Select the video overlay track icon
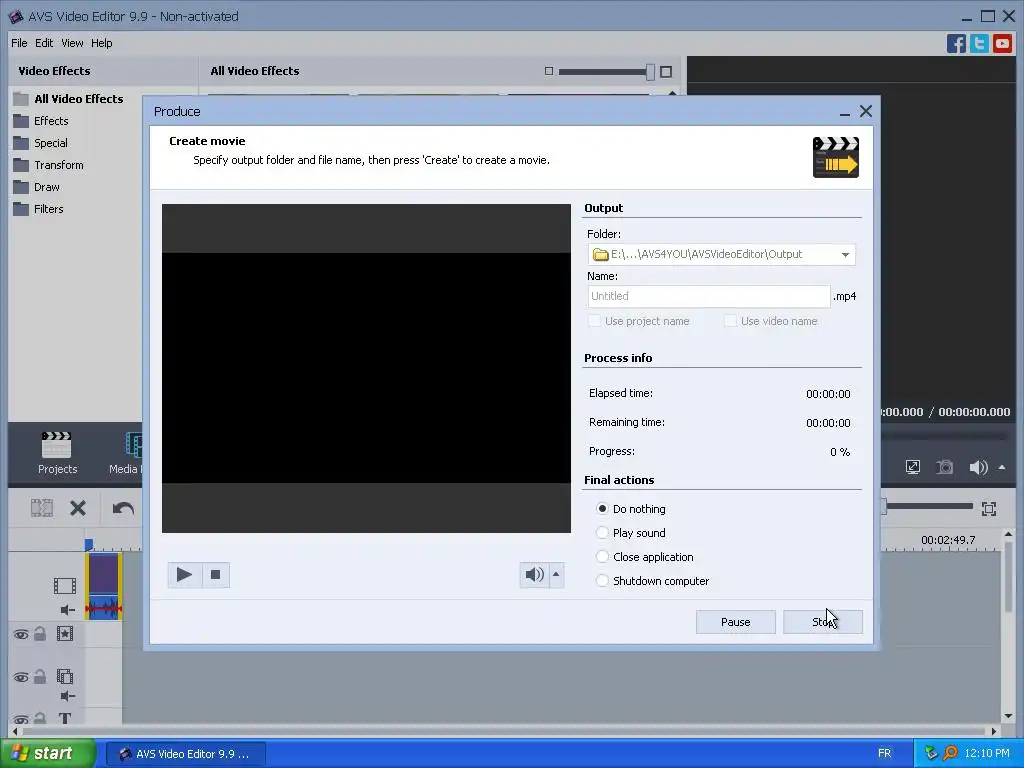 tap(65, 677)
